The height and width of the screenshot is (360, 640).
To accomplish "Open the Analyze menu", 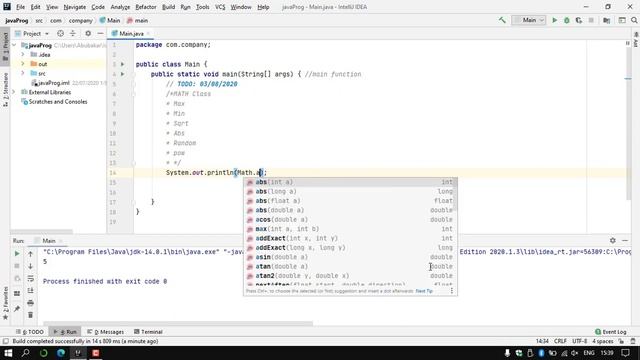I will [120, 7].
